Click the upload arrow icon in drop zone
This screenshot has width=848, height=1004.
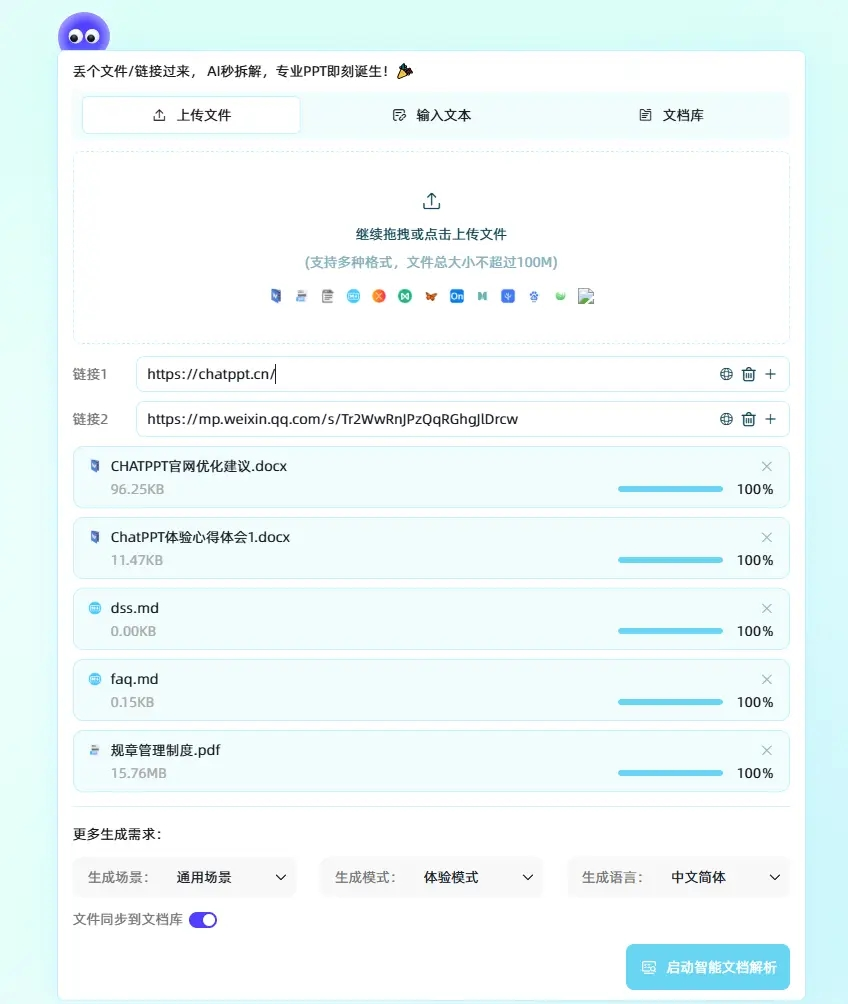click(x=432, y=201)
